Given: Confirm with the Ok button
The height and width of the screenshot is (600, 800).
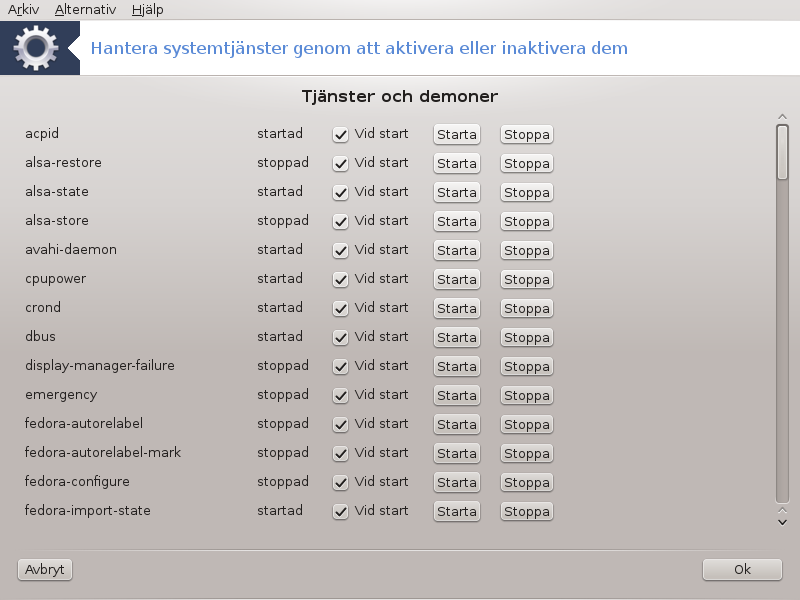Looking at the screenshot, I should 742,569.
